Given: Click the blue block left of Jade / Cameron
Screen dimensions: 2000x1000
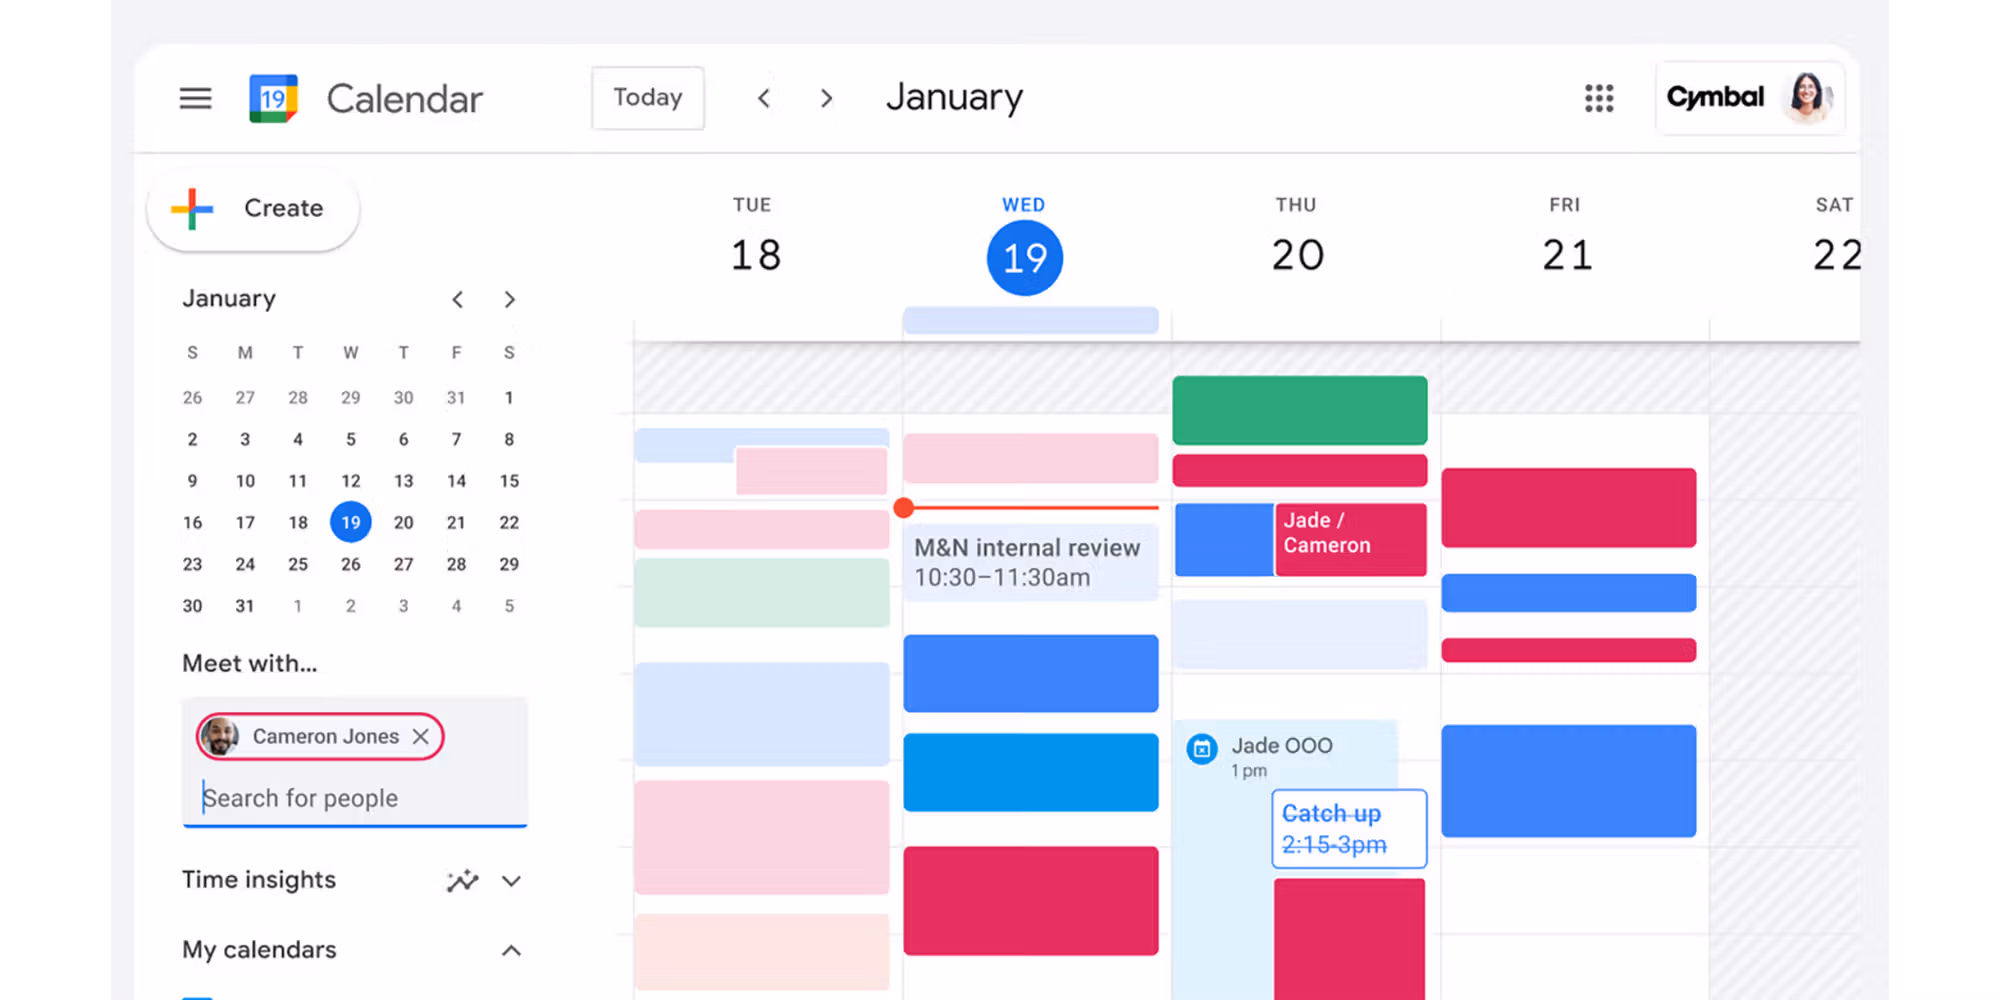Looking at the screenshot, I should [1224, 539].
